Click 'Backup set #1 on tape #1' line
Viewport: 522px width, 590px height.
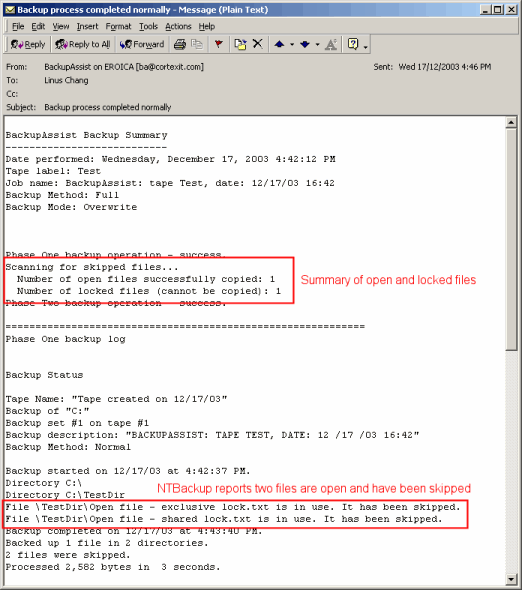pos(77,423)
